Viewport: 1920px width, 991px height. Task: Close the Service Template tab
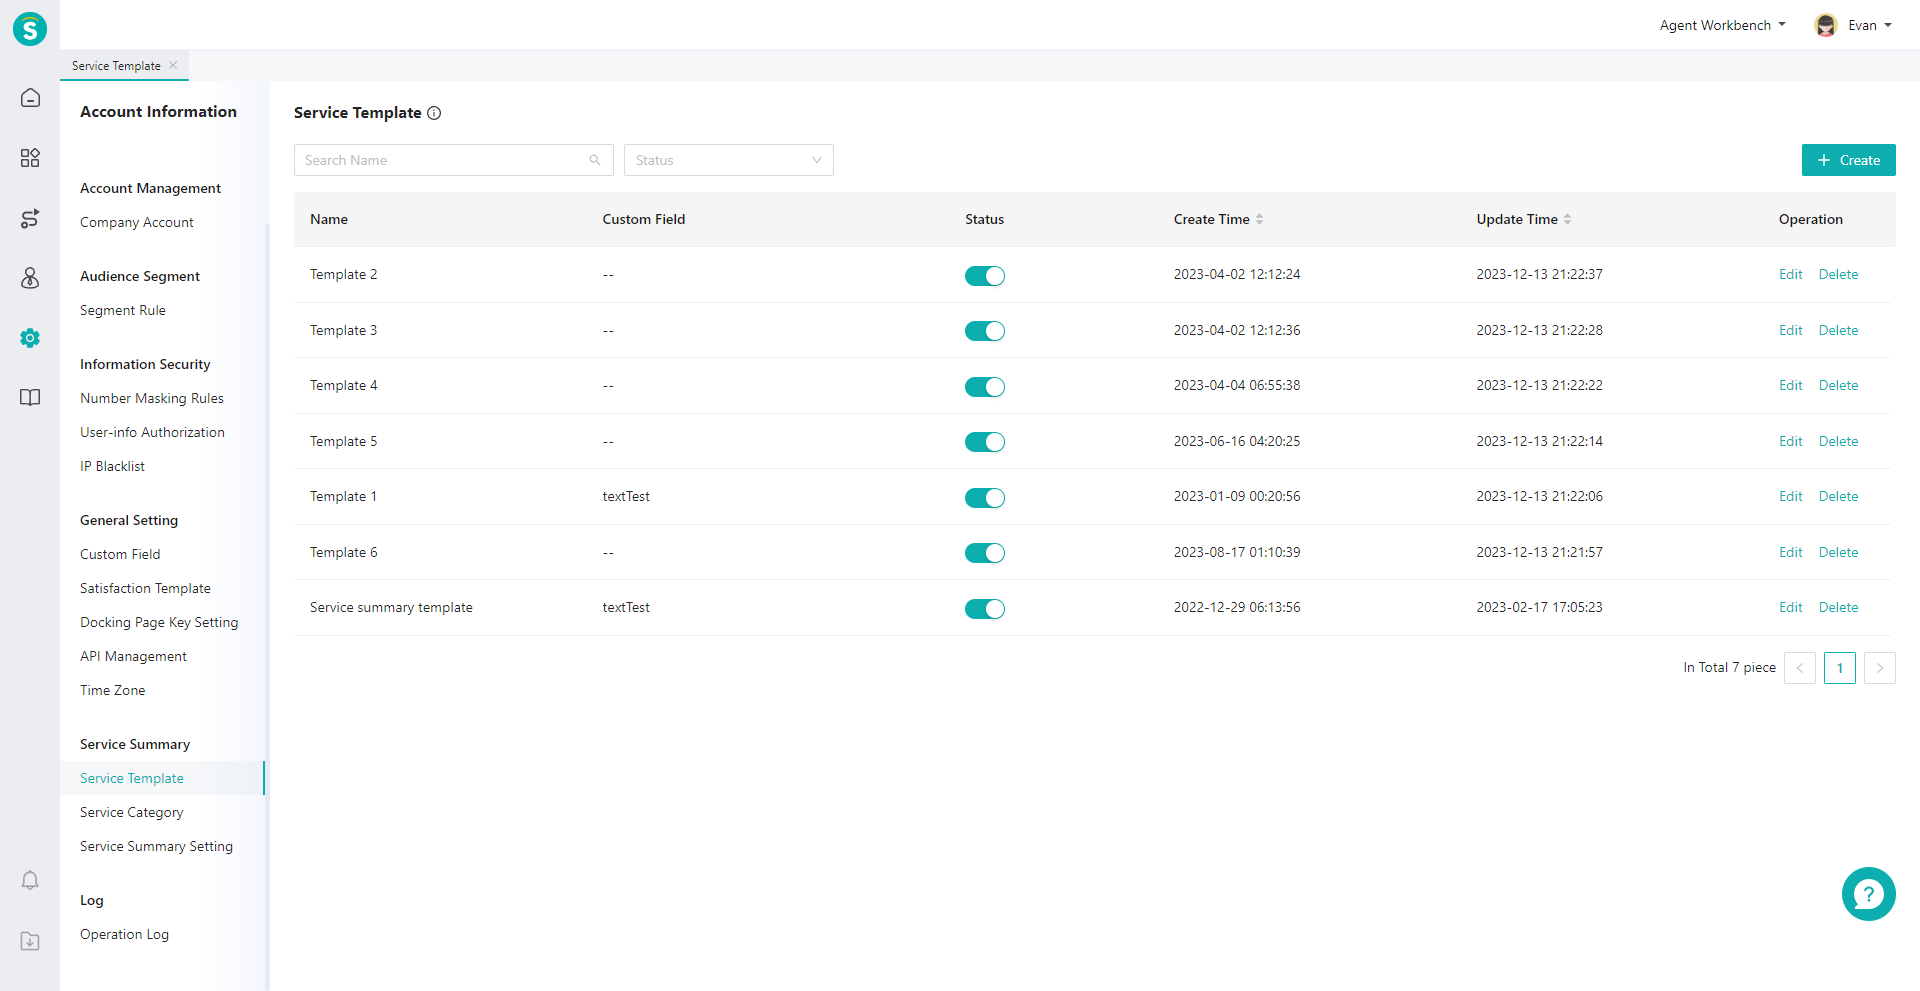(x=173, y=65)
